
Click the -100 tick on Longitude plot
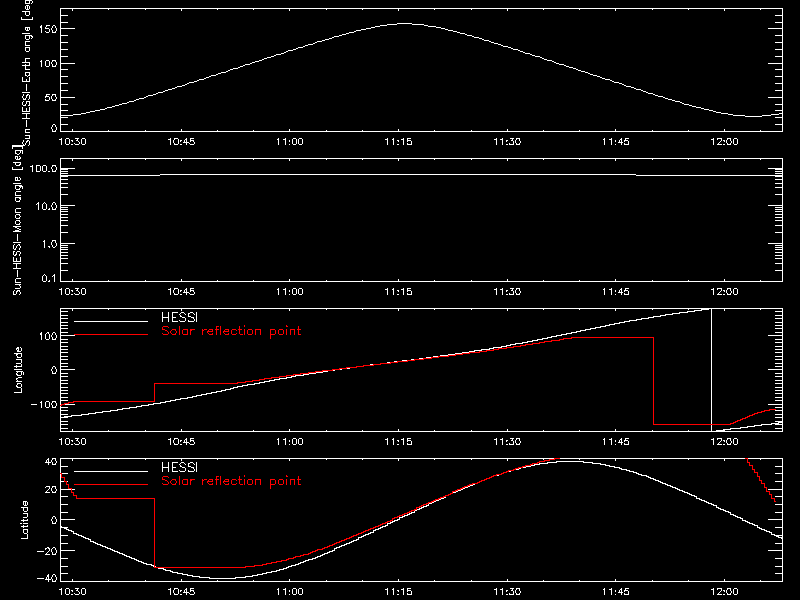(44, 405)
